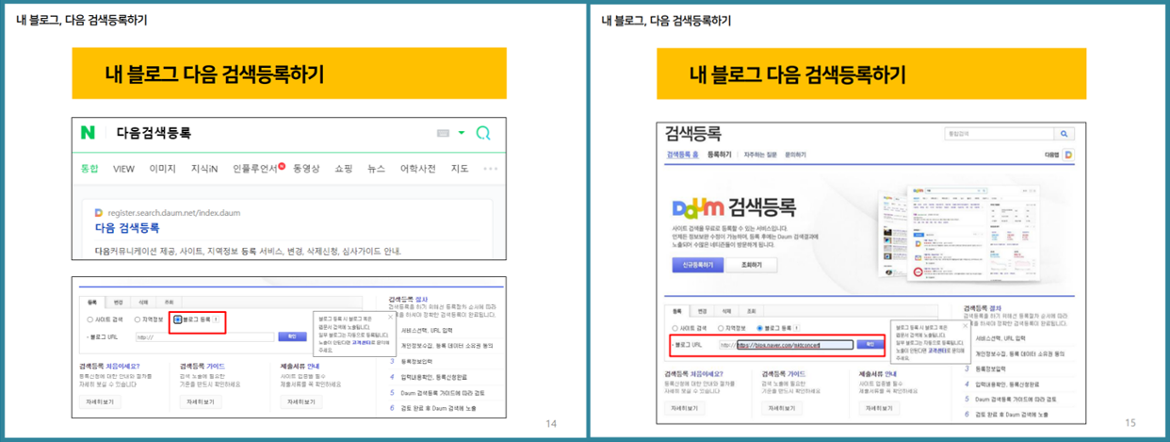The width and height of the screenshot is (1170, 442).
Task: Open the 문의하기 menu item
Action: [795, 155]
